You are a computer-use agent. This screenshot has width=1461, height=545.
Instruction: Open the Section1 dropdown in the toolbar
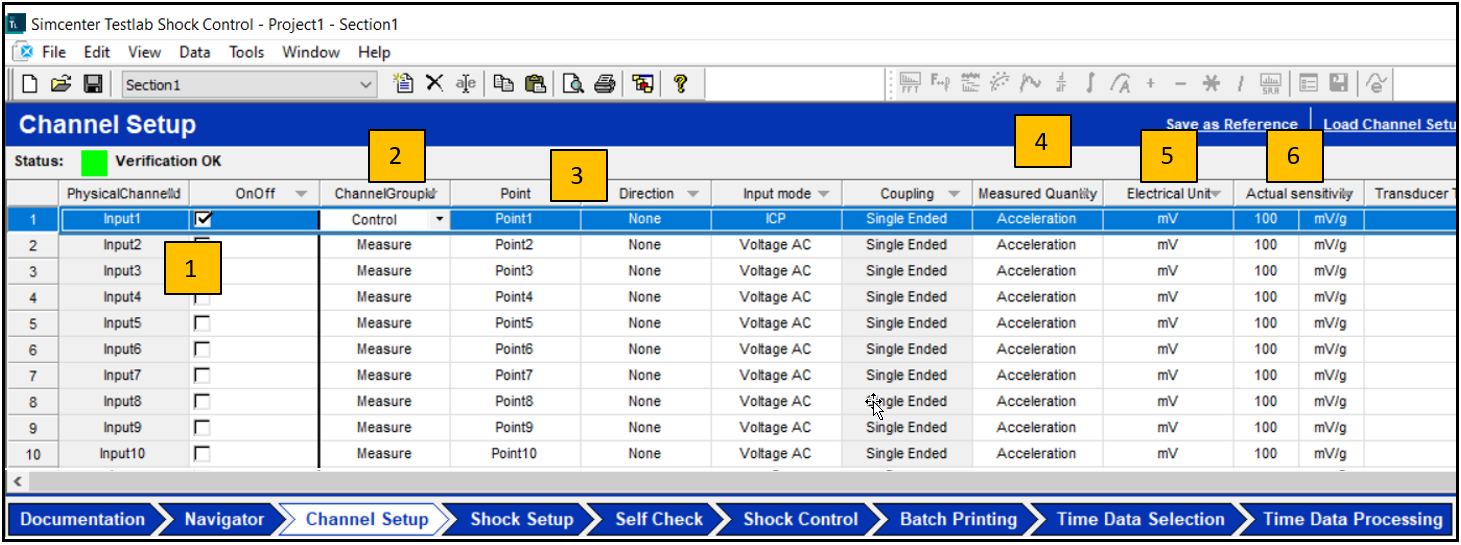click(x=366, y=85)
